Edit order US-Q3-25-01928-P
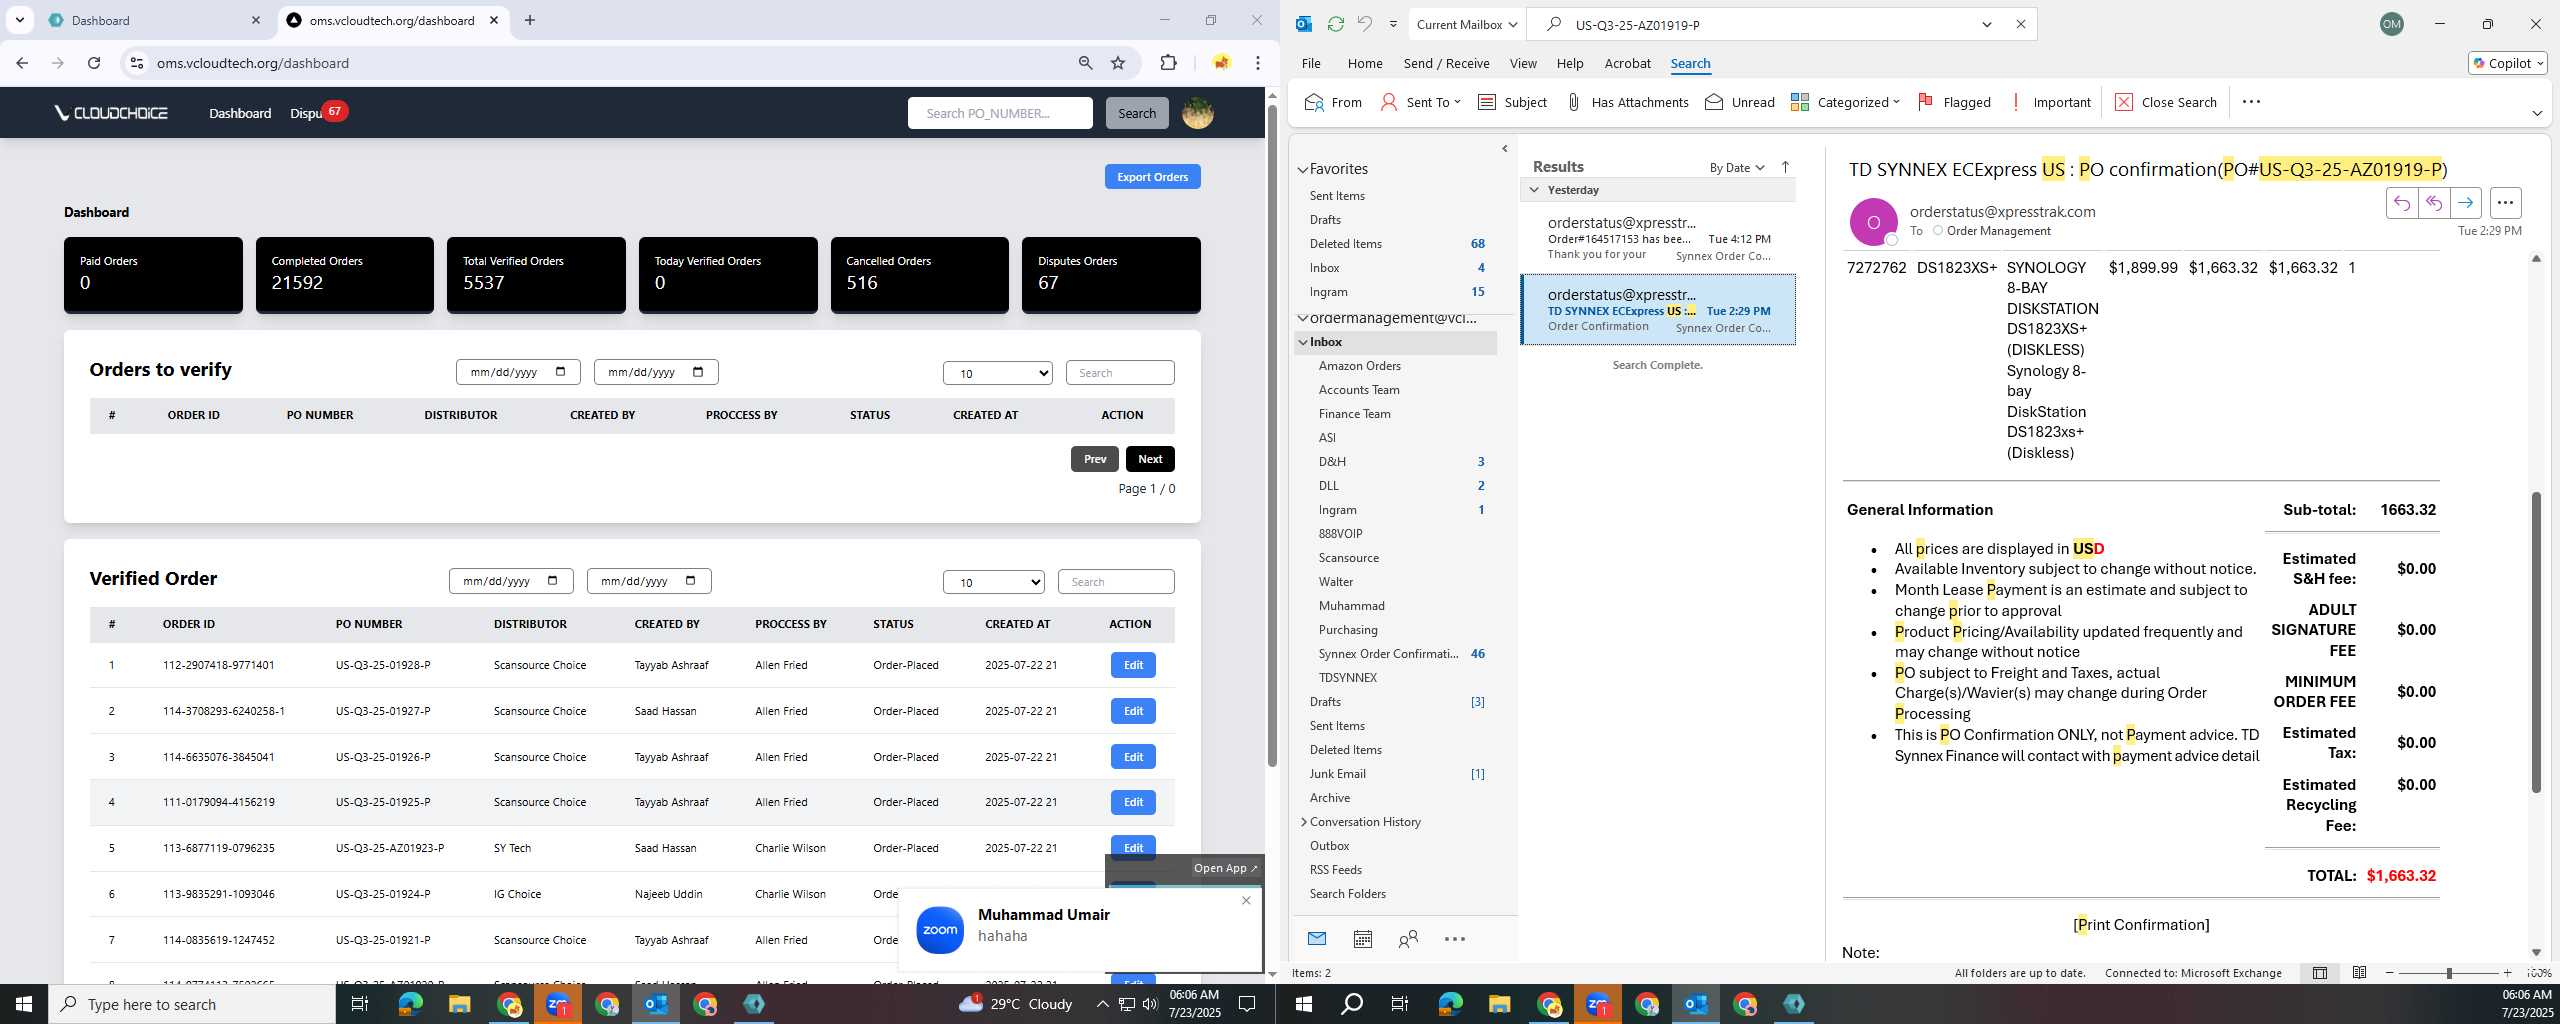 [1133, 665]
